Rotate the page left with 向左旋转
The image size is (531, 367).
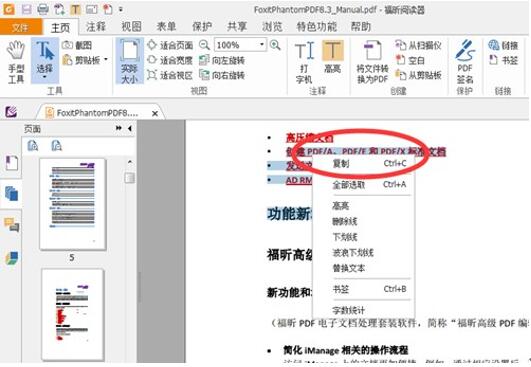222,60
